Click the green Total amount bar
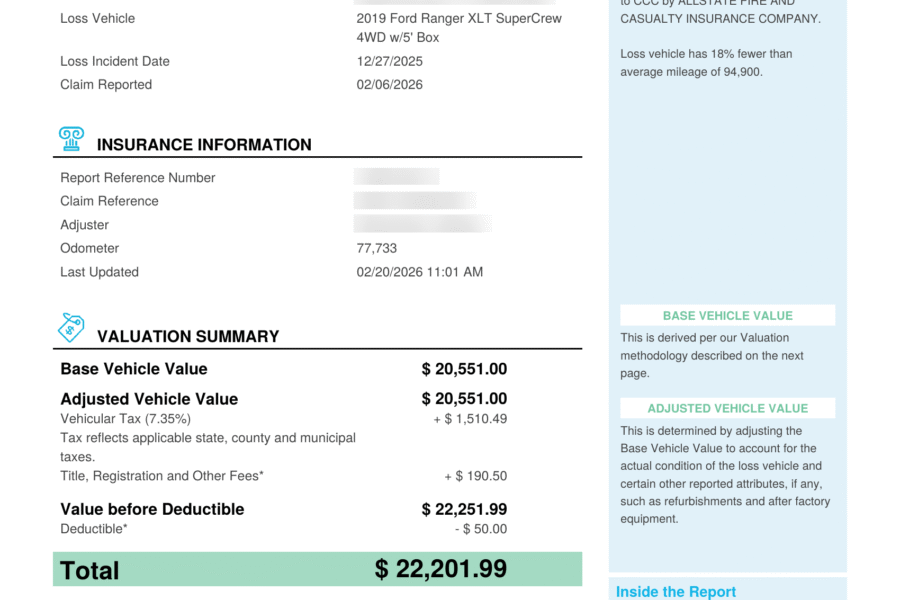 coord(317,569)
